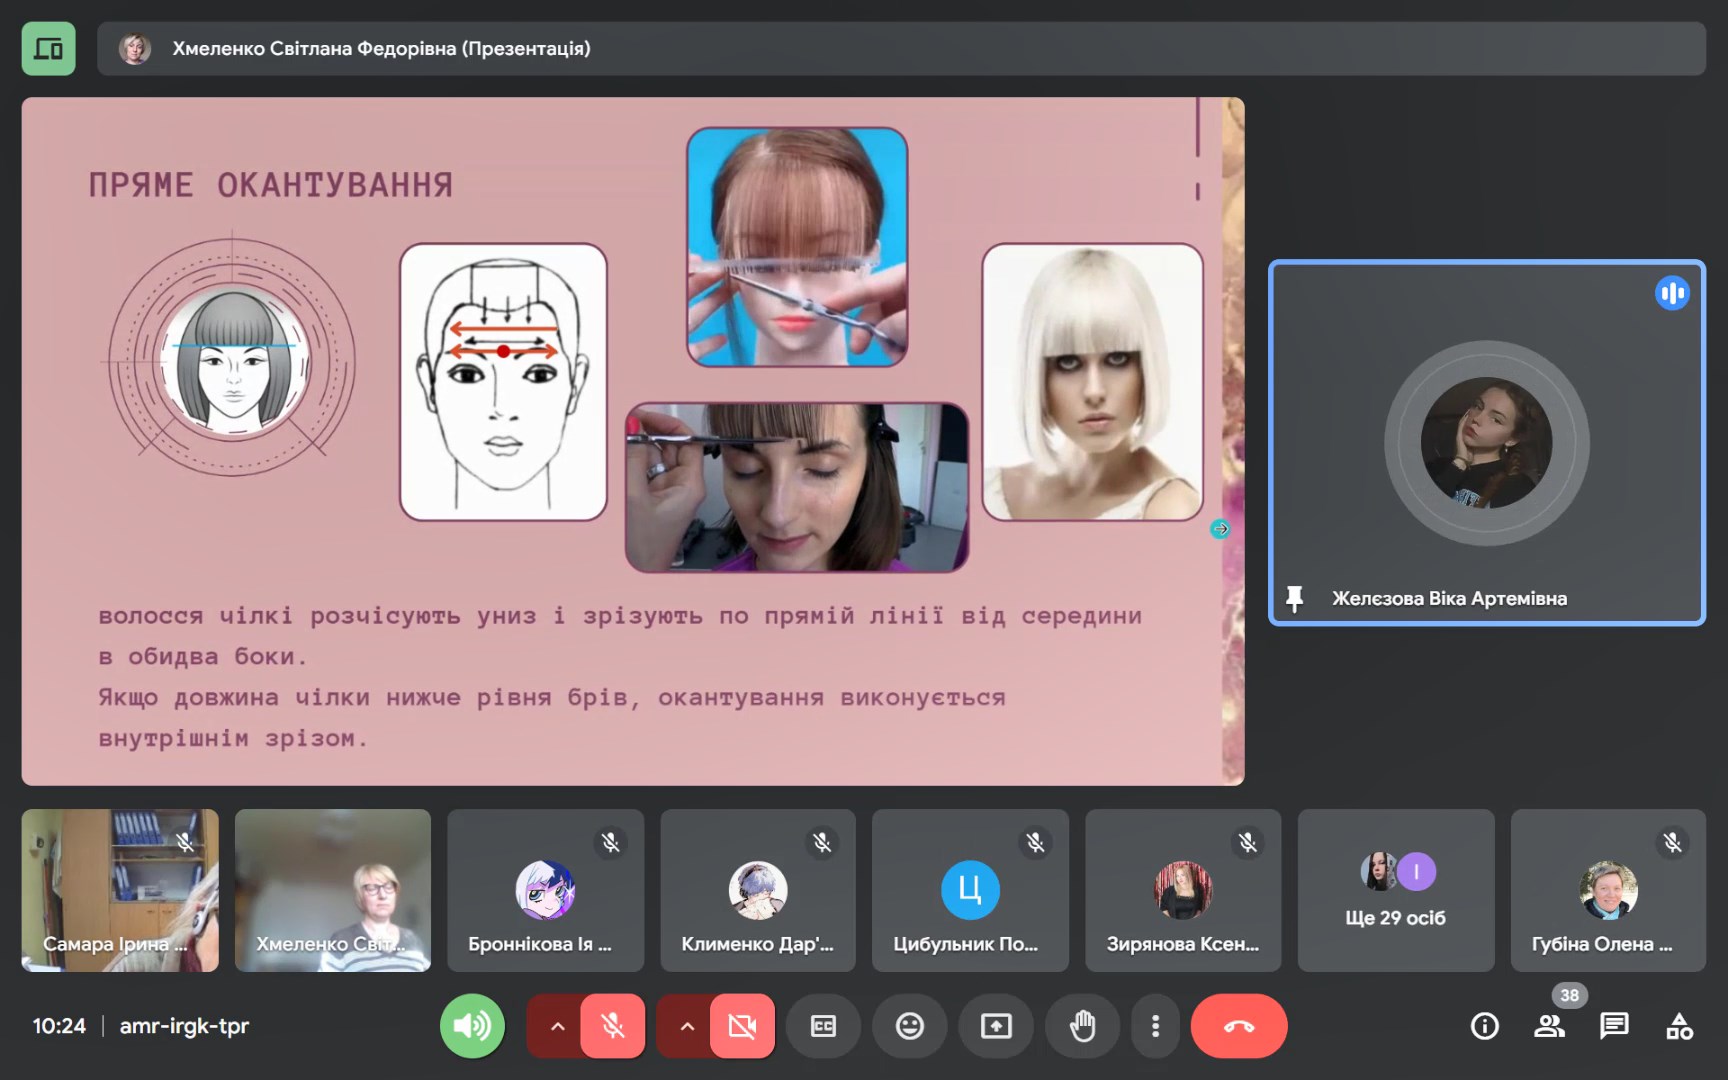
Task: Select Броннікова participant tile
Action: [546, 890]
